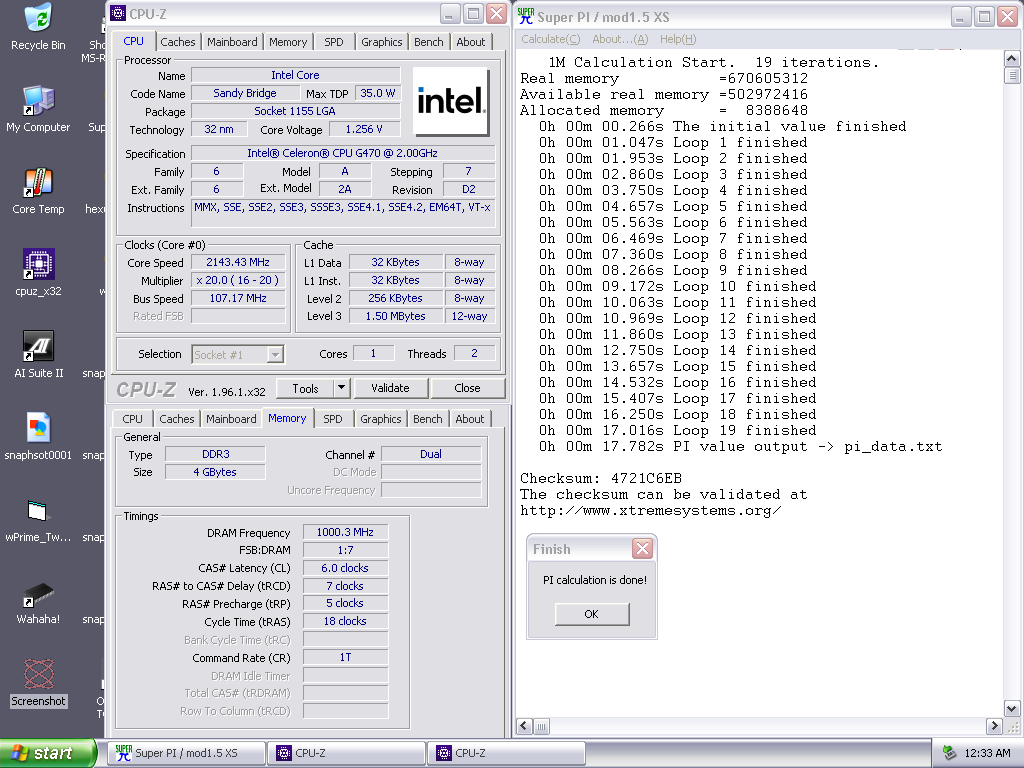Click the Super PI scroll up arrow
Screen dimensions: 1024x768
coord(1012,58)
